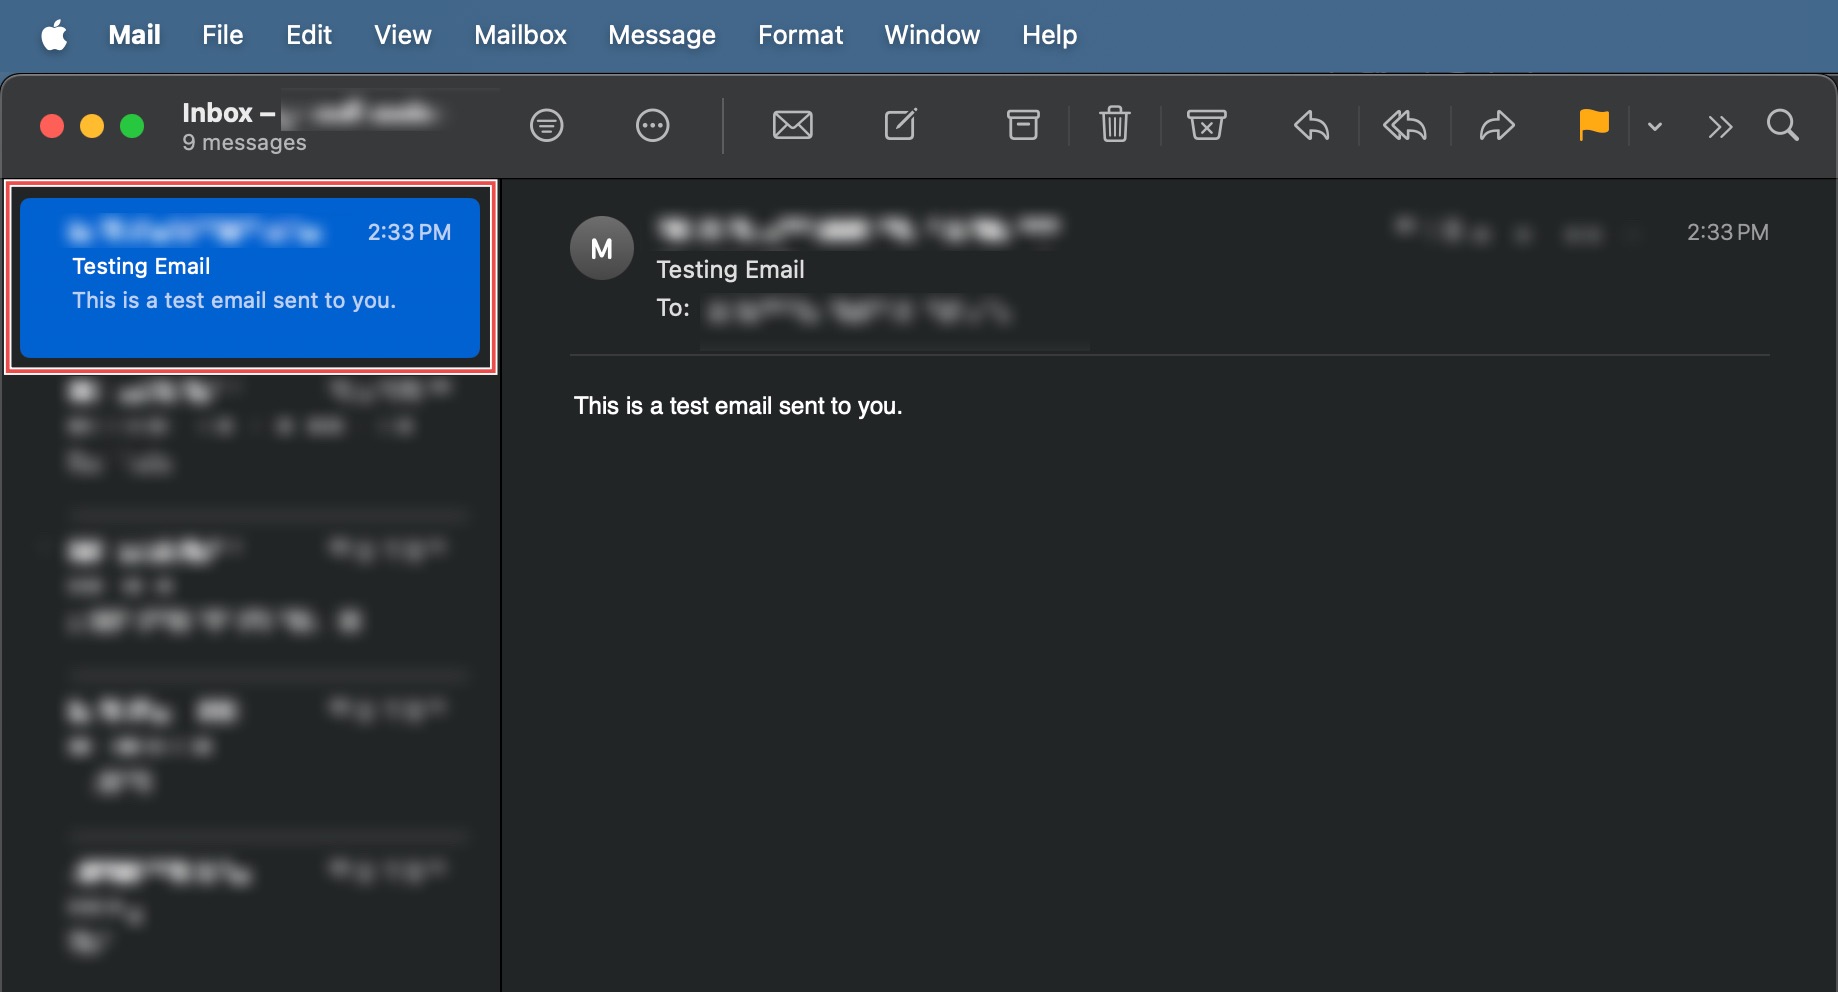Open the Apple menu
This screenshot has width=1838, height=992.
(54, 36)
